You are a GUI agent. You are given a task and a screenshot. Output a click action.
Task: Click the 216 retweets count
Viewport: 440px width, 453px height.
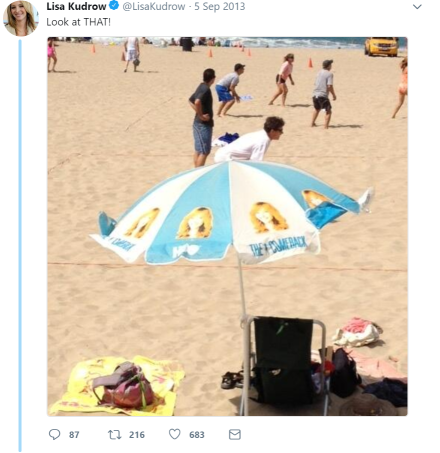click(x=137, y=435)
